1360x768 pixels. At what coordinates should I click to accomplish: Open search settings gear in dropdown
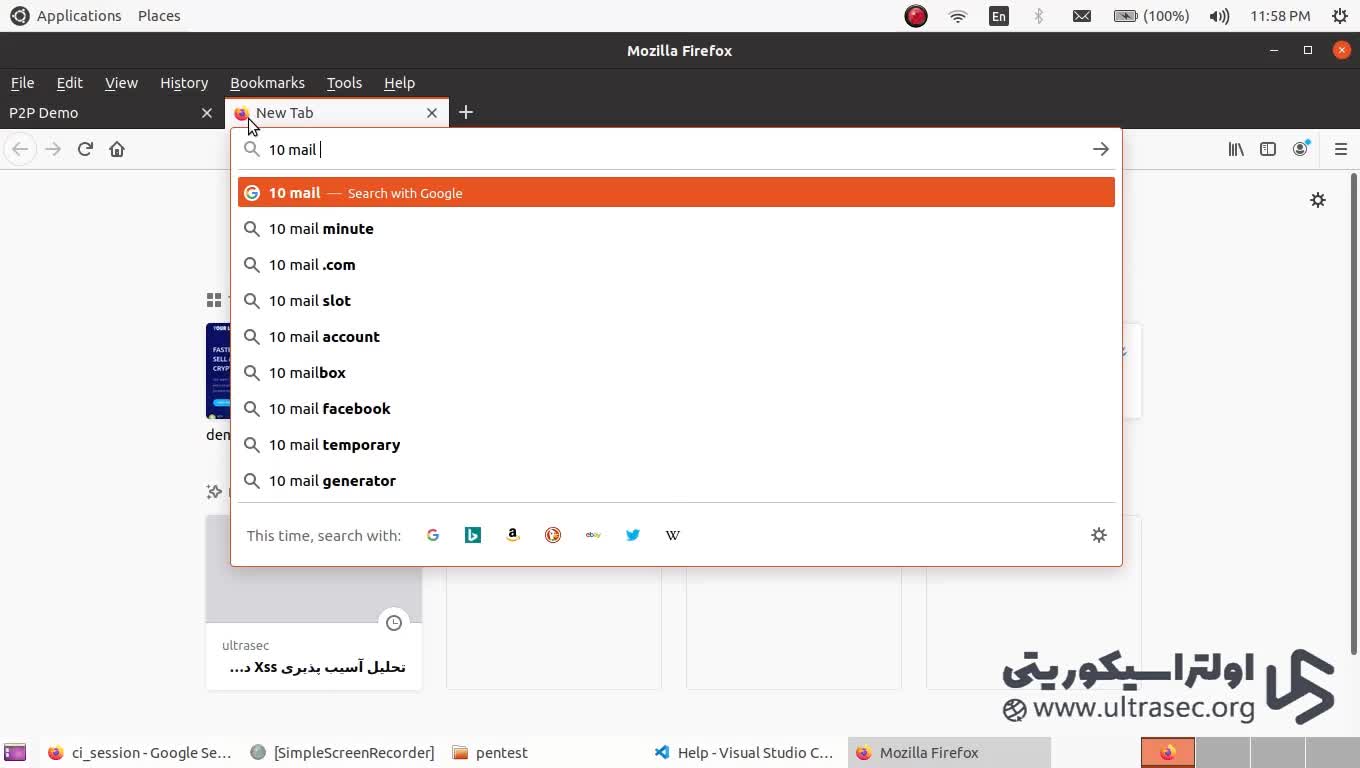point(1099,535)
